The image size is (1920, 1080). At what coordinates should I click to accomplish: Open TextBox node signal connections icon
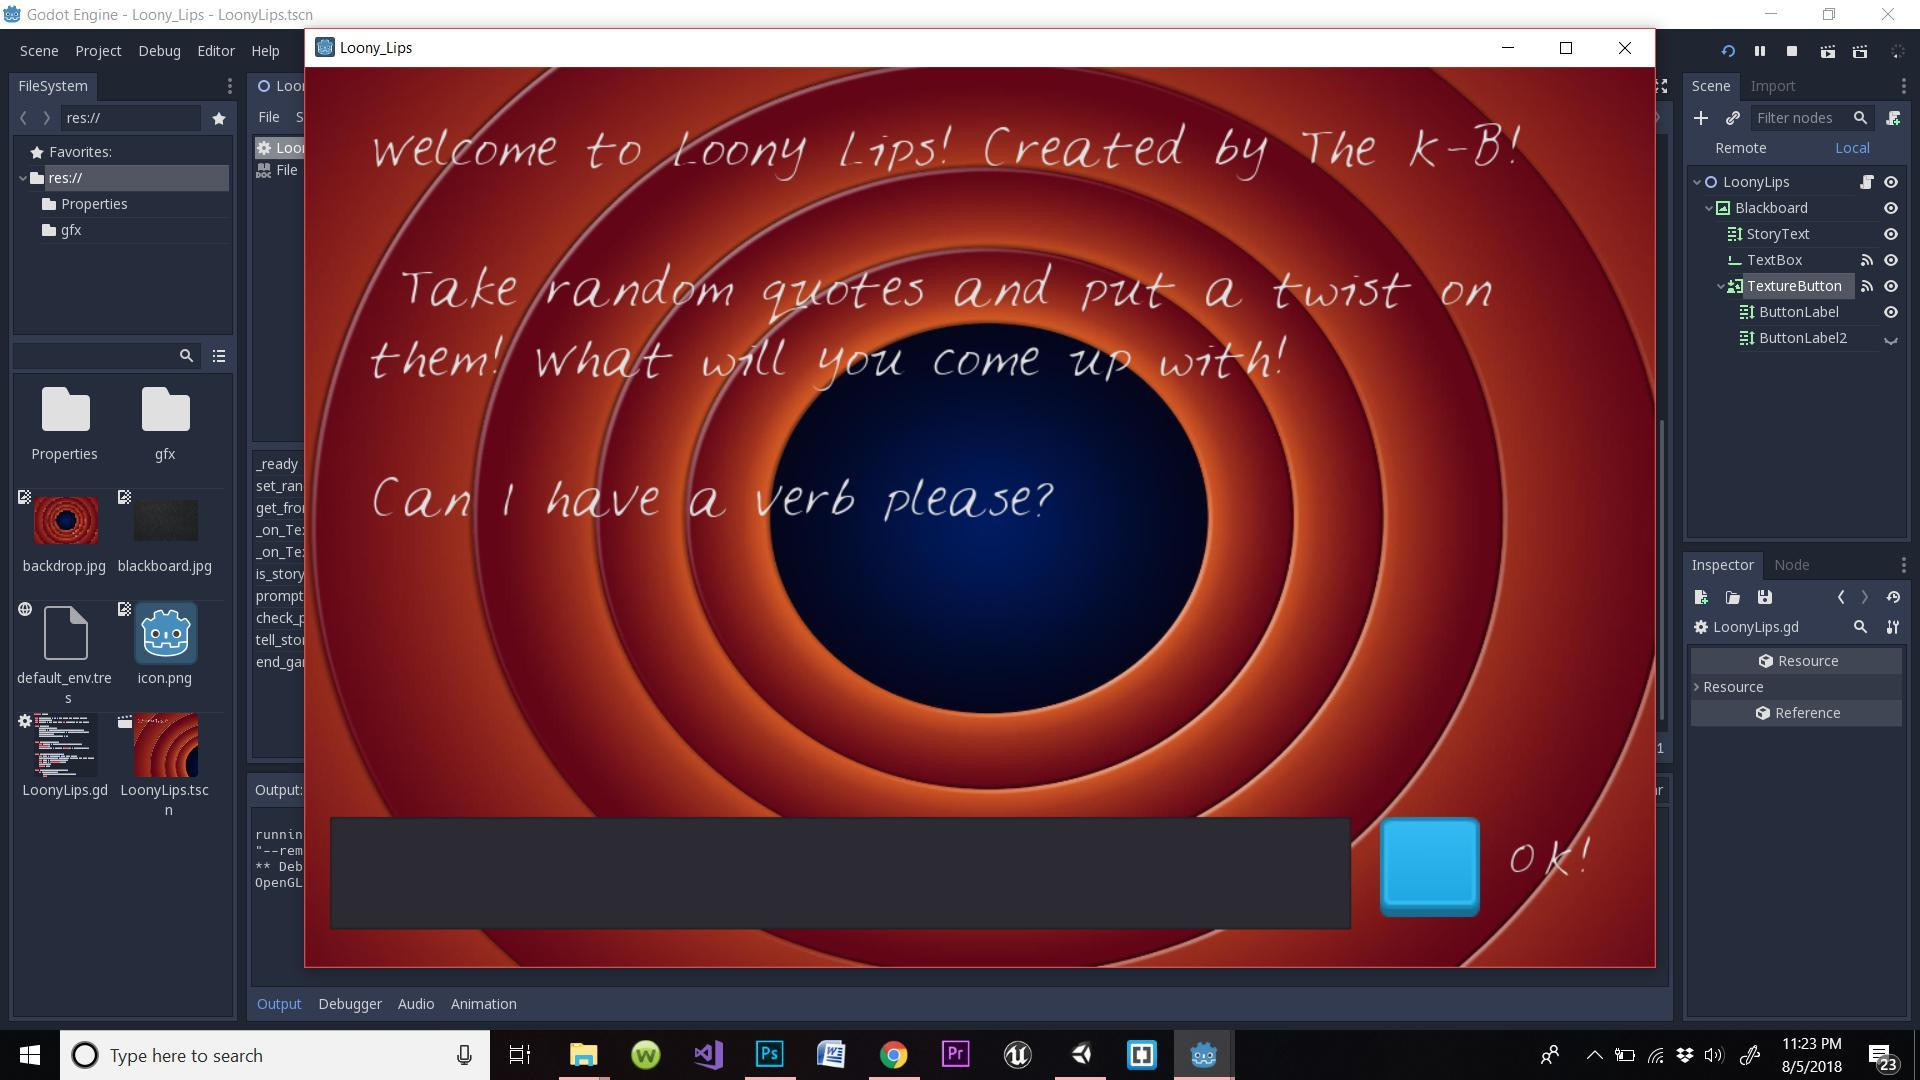(x=1866, y=260)
